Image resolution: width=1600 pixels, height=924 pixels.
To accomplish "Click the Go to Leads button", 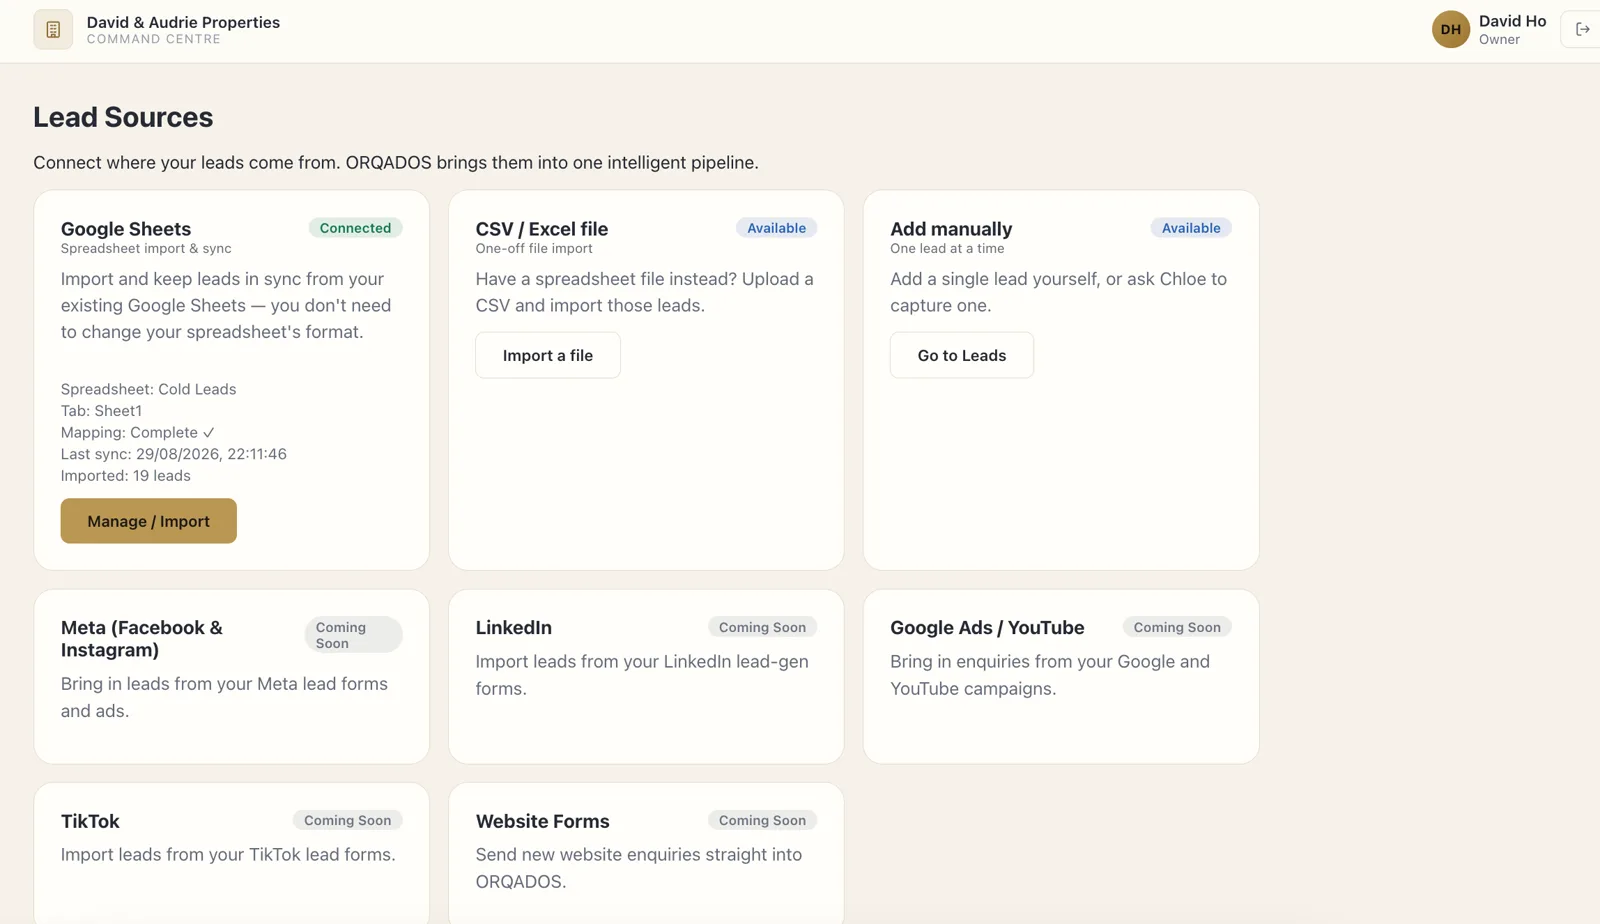I will tap(962, 355).
